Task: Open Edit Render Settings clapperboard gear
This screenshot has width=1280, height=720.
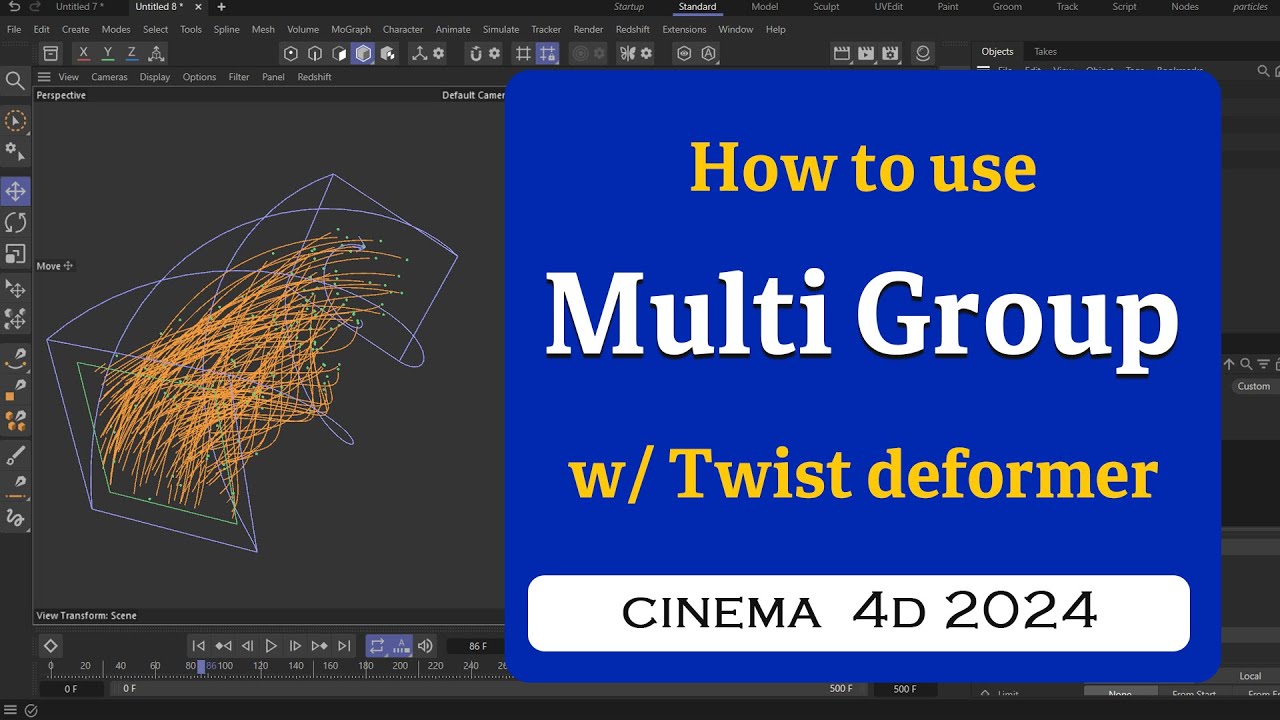Action: [x=890, y=53]
